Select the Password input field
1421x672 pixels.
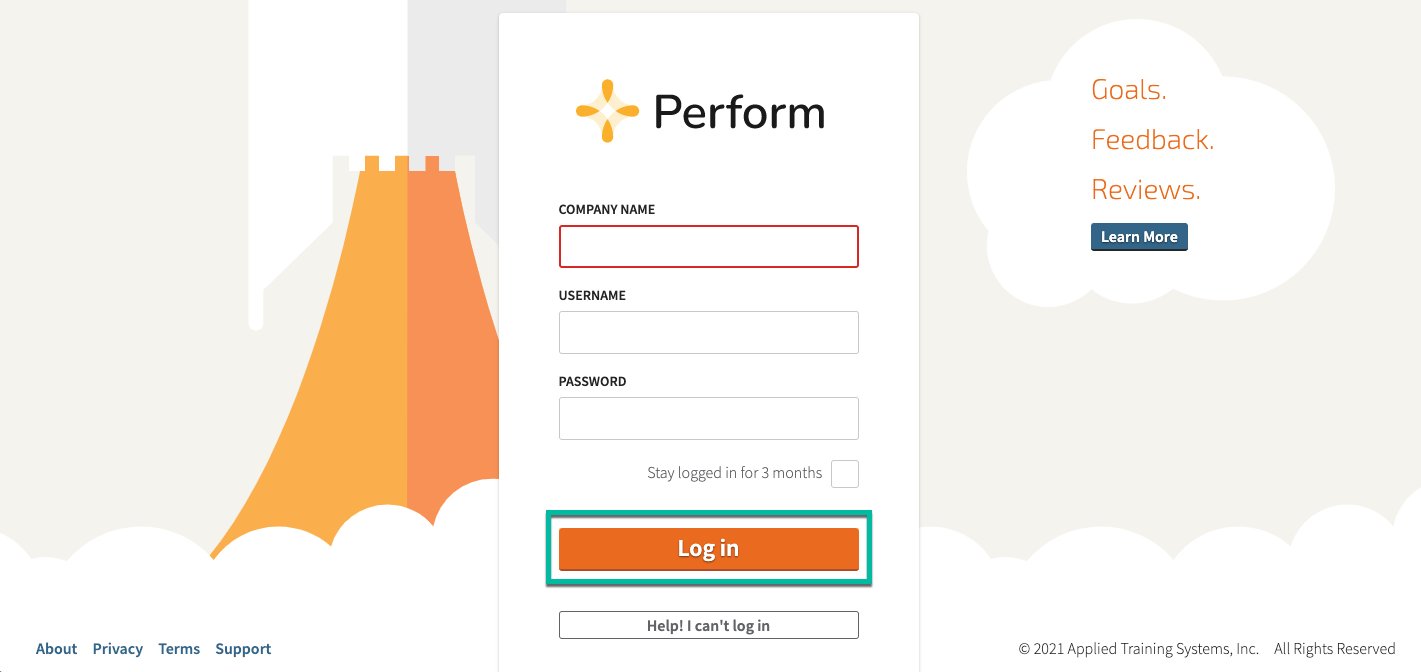pos(708,418)
